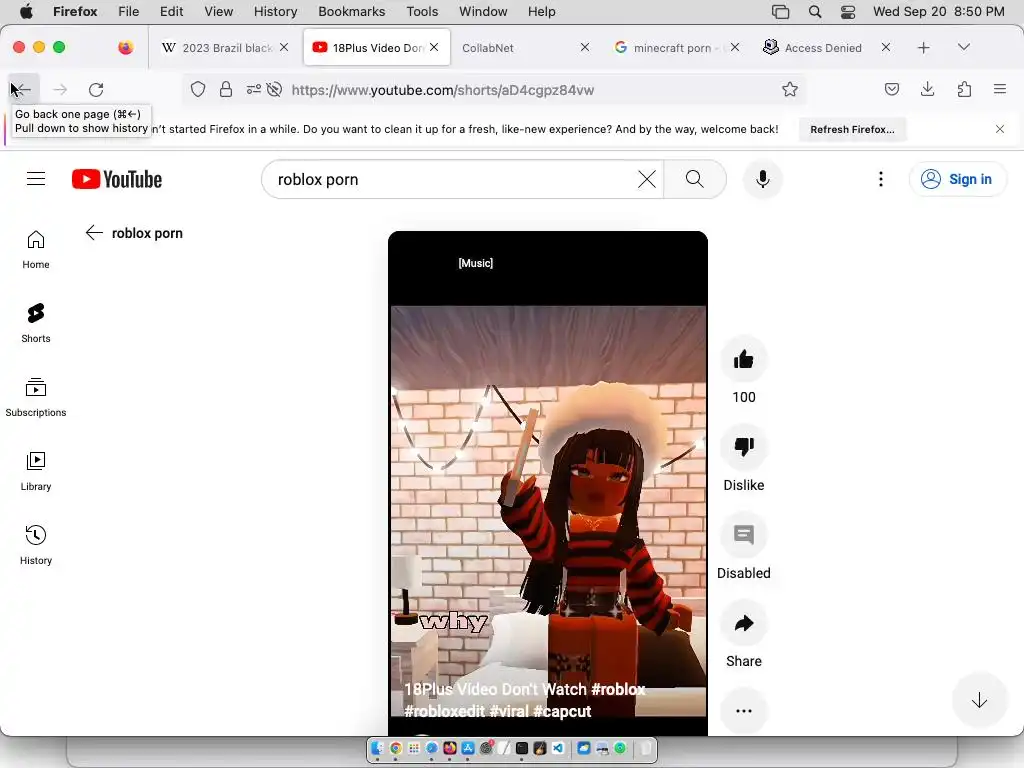Open site permissions icon in address bar
This screenshot has width=1024, height=768.
pyautogui.click(x=253, y=89)
